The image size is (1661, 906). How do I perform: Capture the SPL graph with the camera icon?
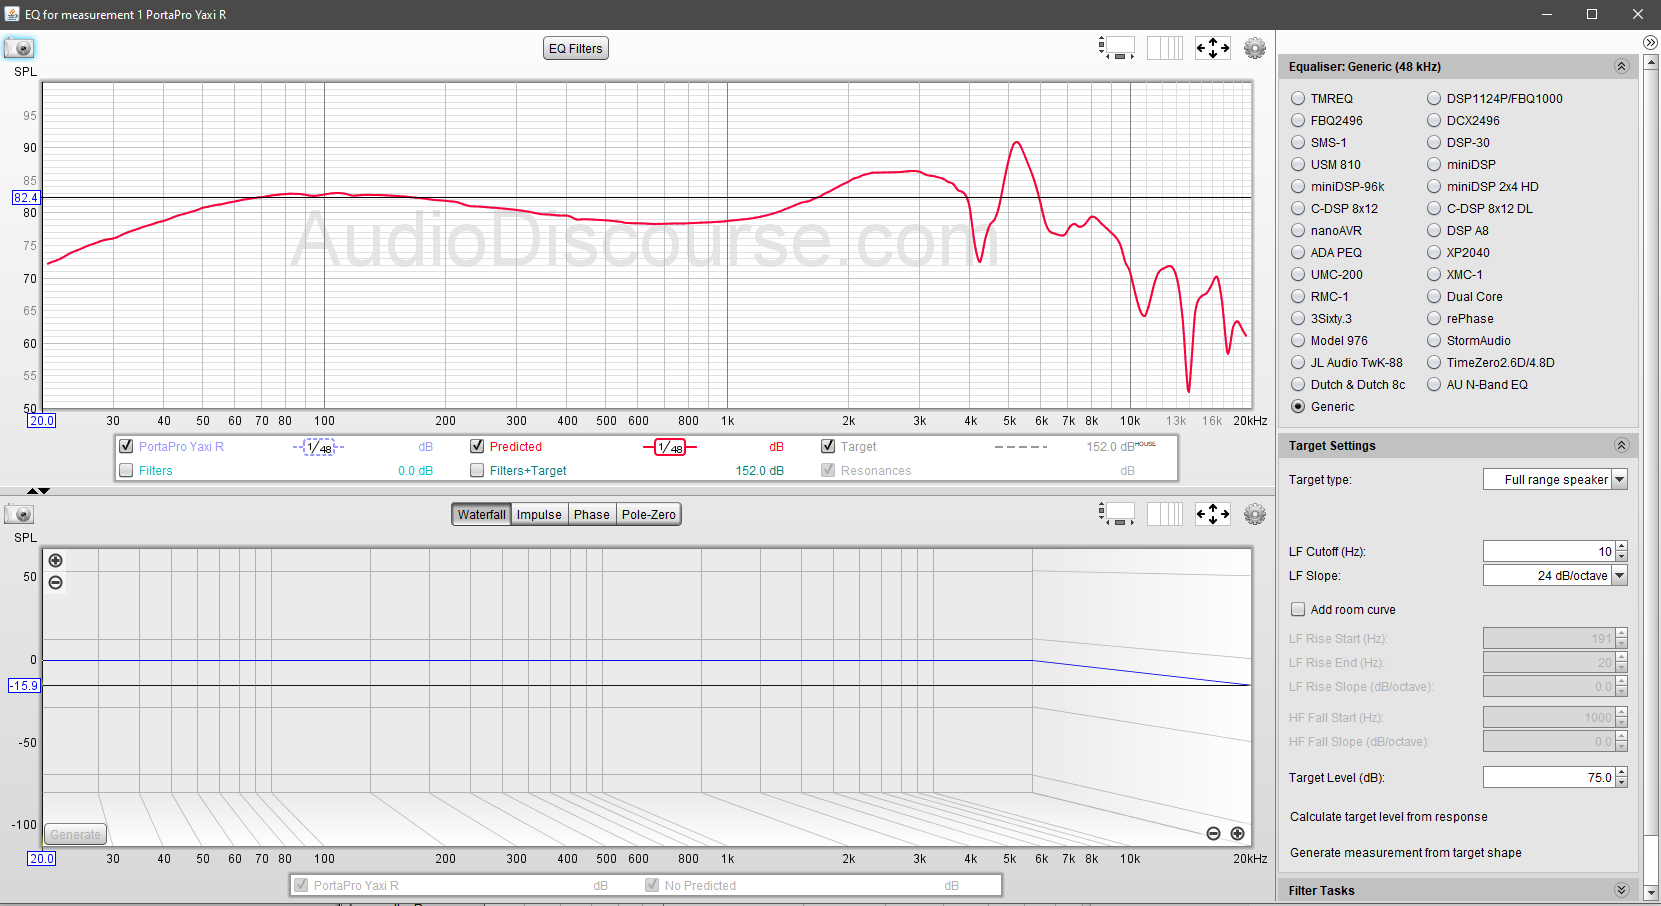pyautogui.click(x=20, y=47)
